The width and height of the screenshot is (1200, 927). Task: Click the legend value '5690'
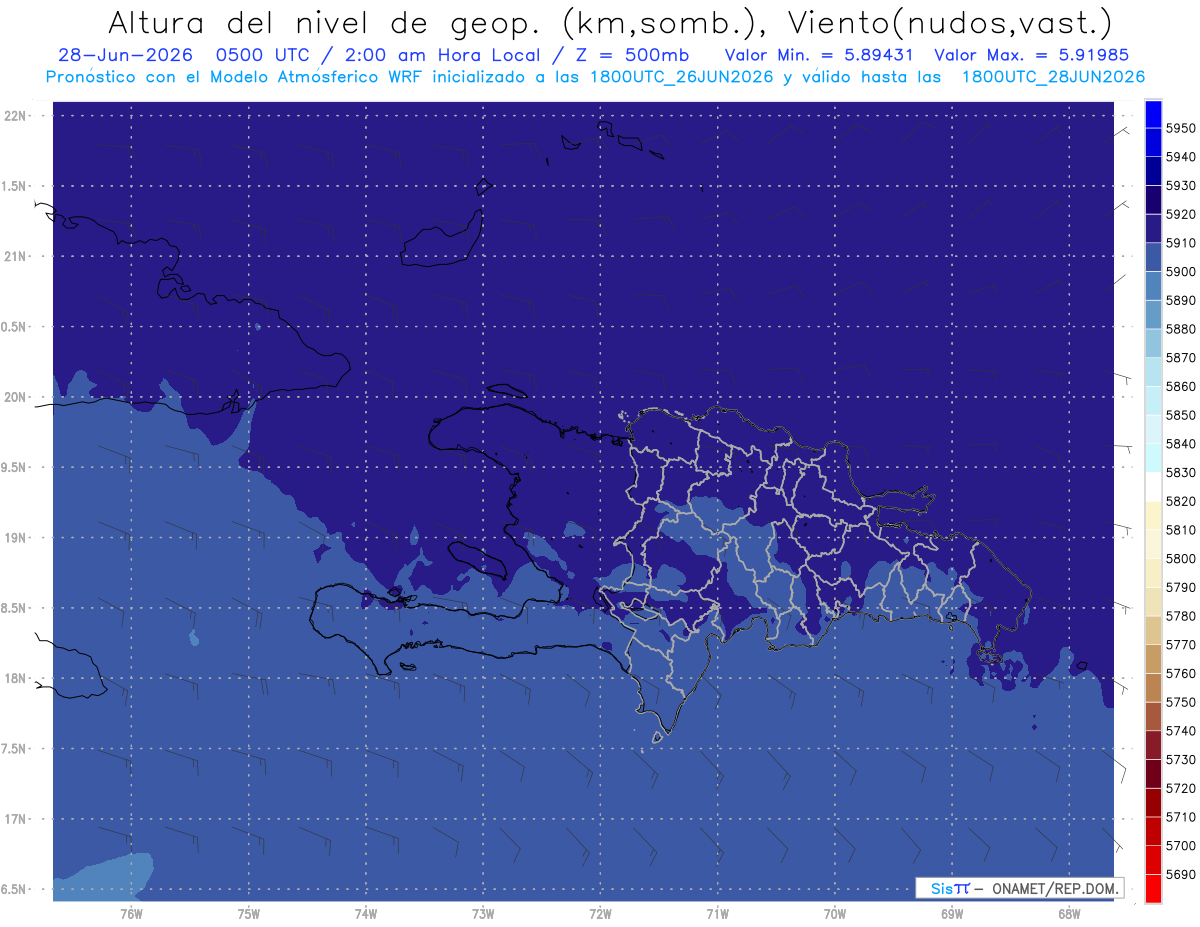(1181, 874)
